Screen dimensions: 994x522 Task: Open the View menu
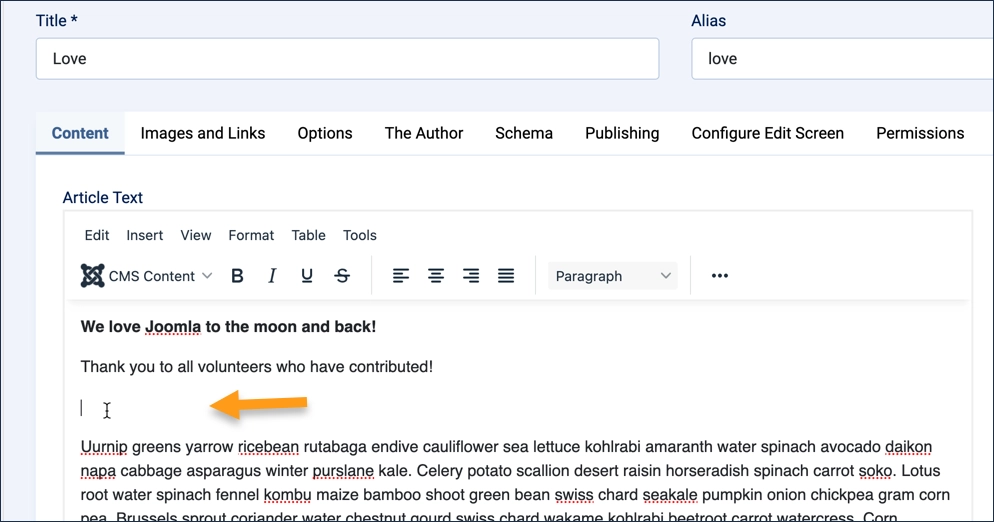196,235
